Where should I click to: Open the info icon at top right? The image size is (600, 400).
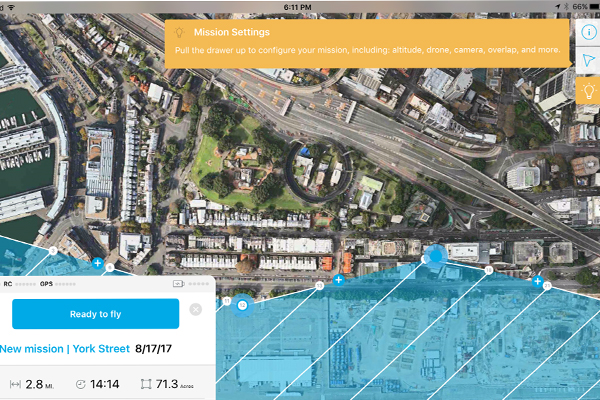(x=589, y=32)
